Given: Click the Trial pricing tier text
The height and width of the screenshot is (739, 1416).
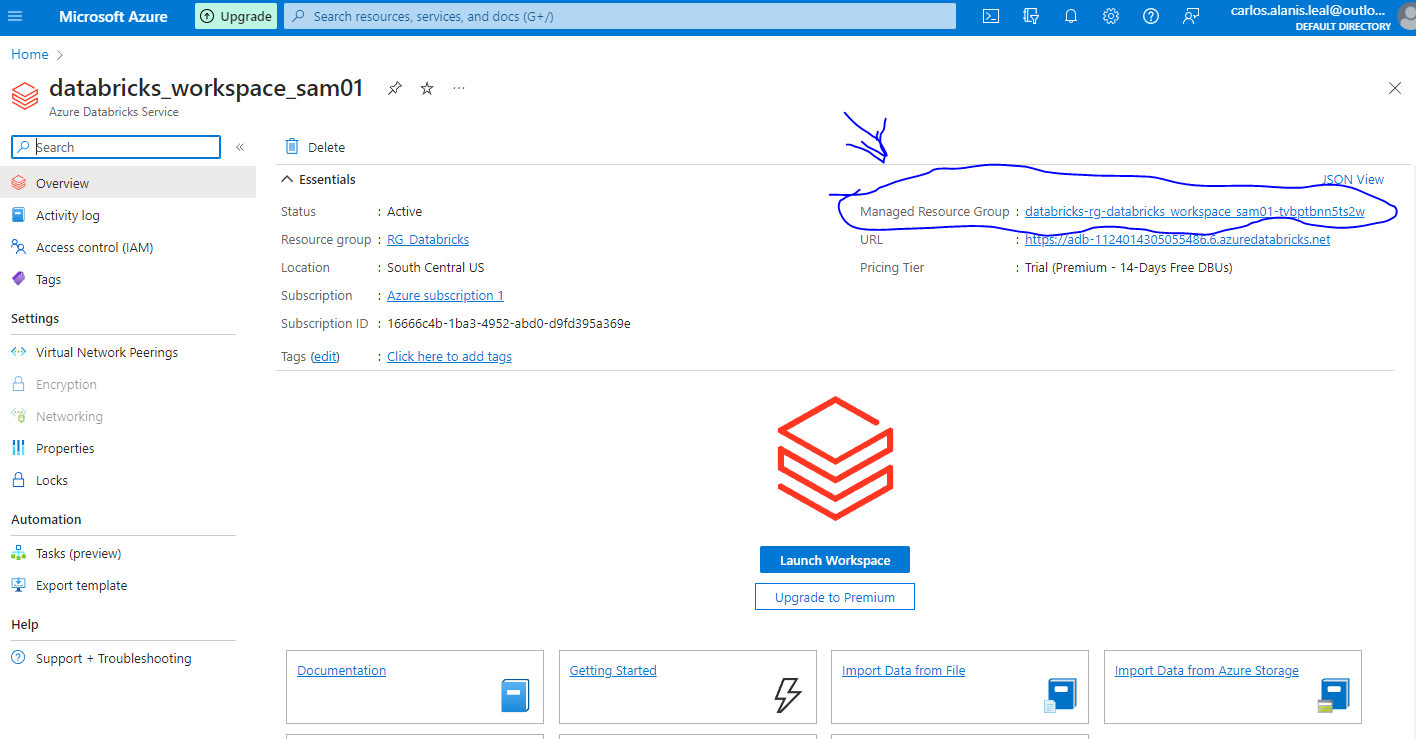Looking at the screenshot, I should [x=1129, y=267].
